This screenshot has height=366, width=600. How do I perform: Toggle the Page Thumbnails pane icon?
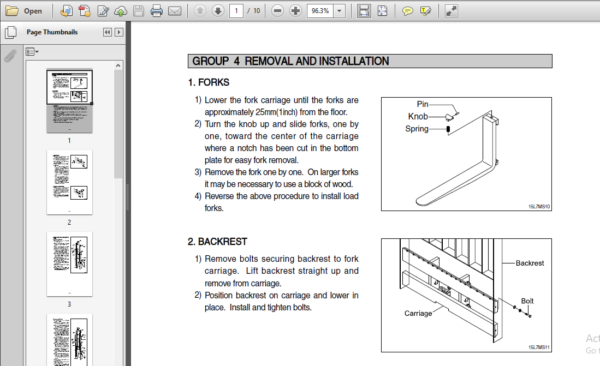click(x=11, y=32)
